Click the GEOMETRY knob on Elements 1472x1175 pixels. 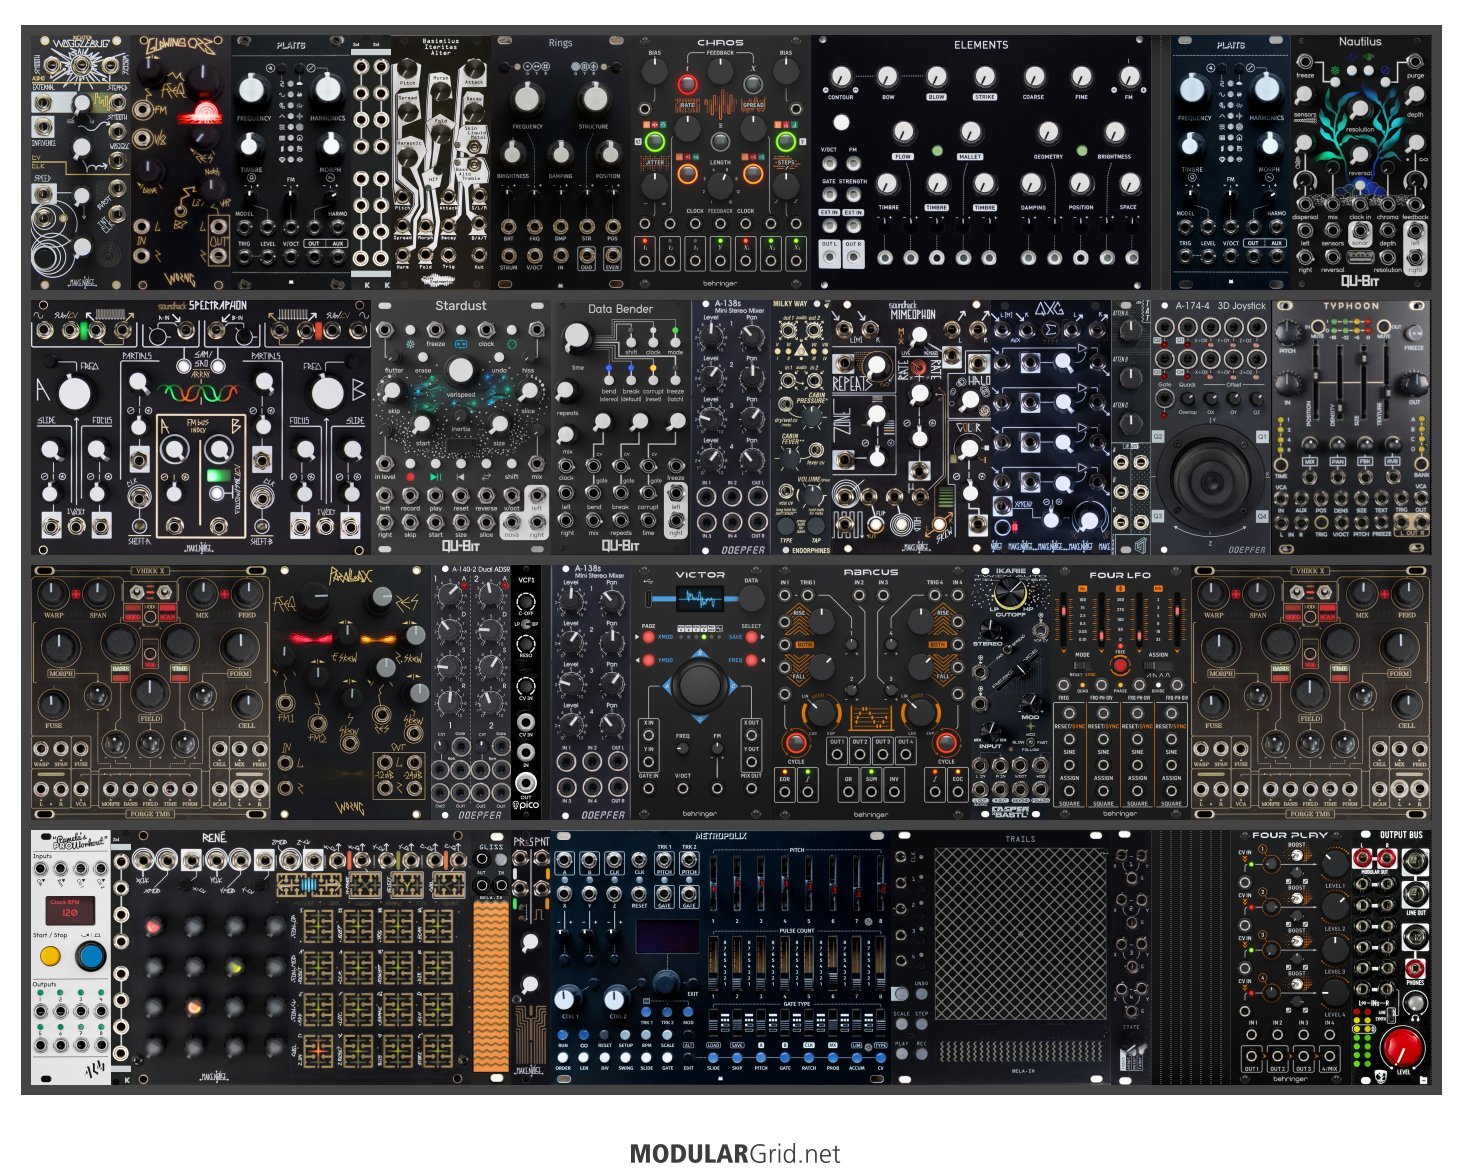(1047, 133)
